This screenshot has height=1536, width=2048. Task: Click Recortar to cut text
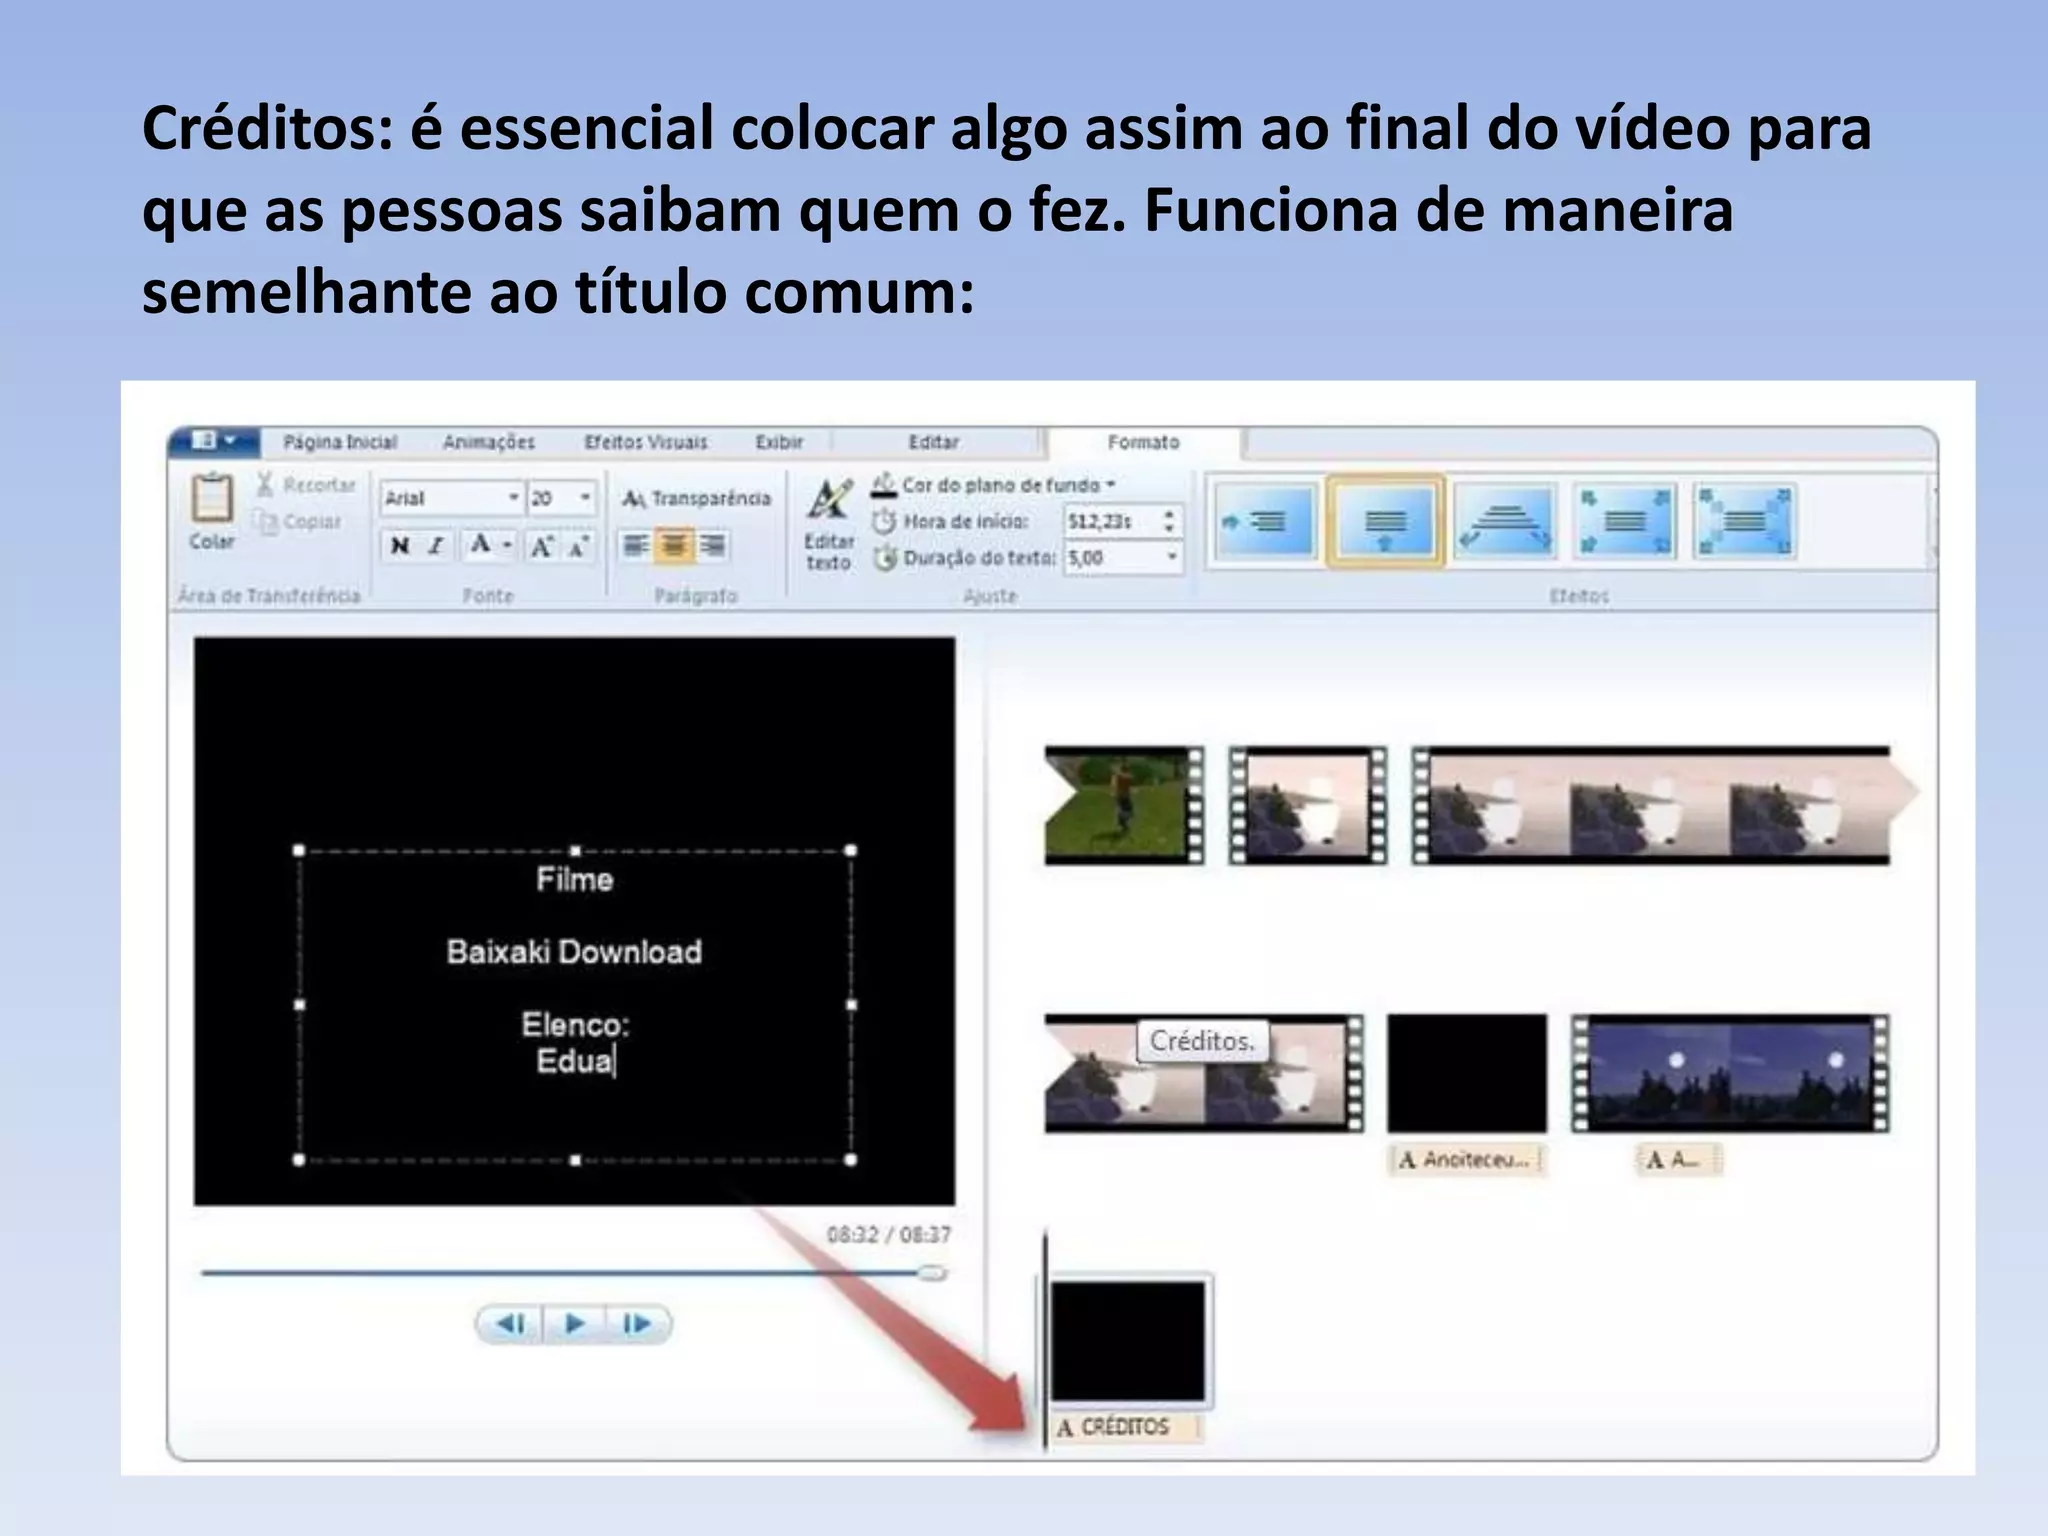point(306,485)
